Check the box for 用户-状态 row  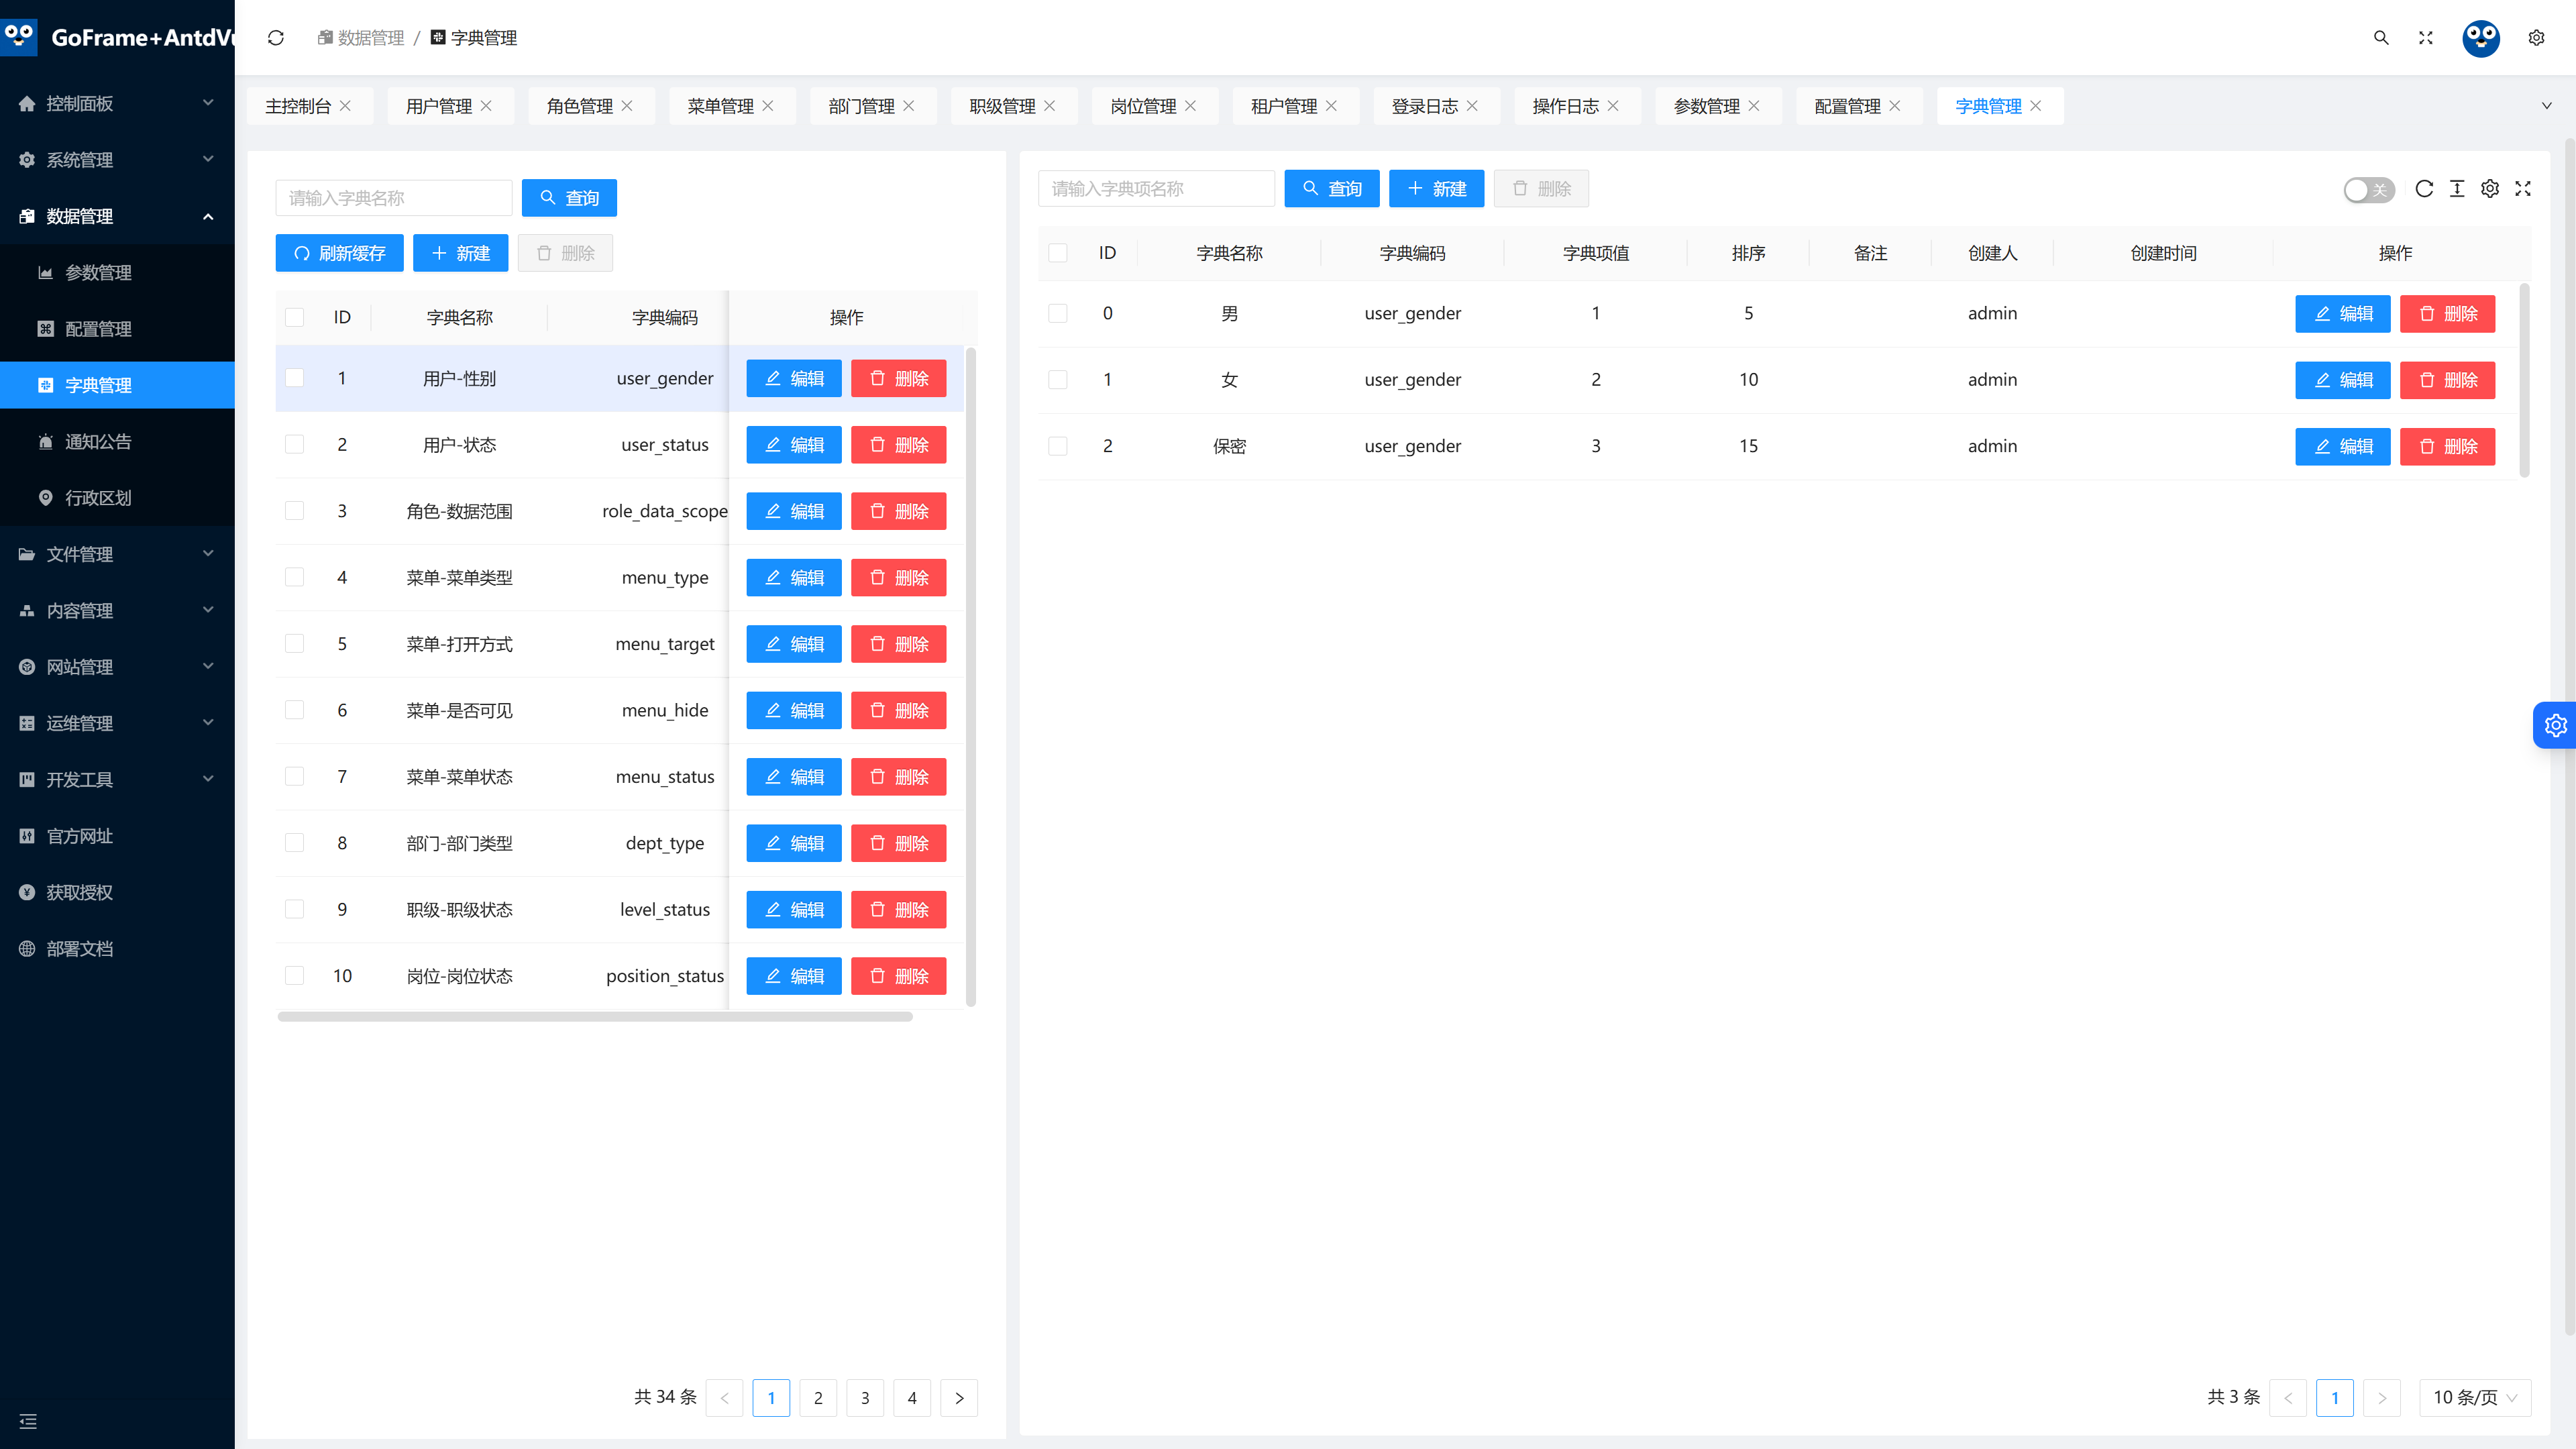[x=294, y=444]
